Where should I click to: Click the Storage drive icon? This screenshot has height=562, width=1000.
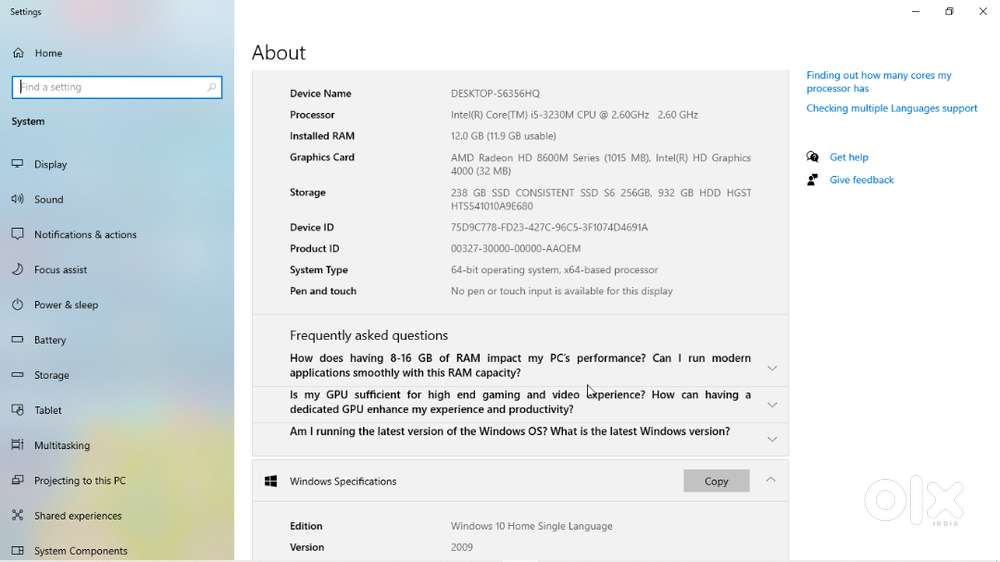click(x=18, y=374)
